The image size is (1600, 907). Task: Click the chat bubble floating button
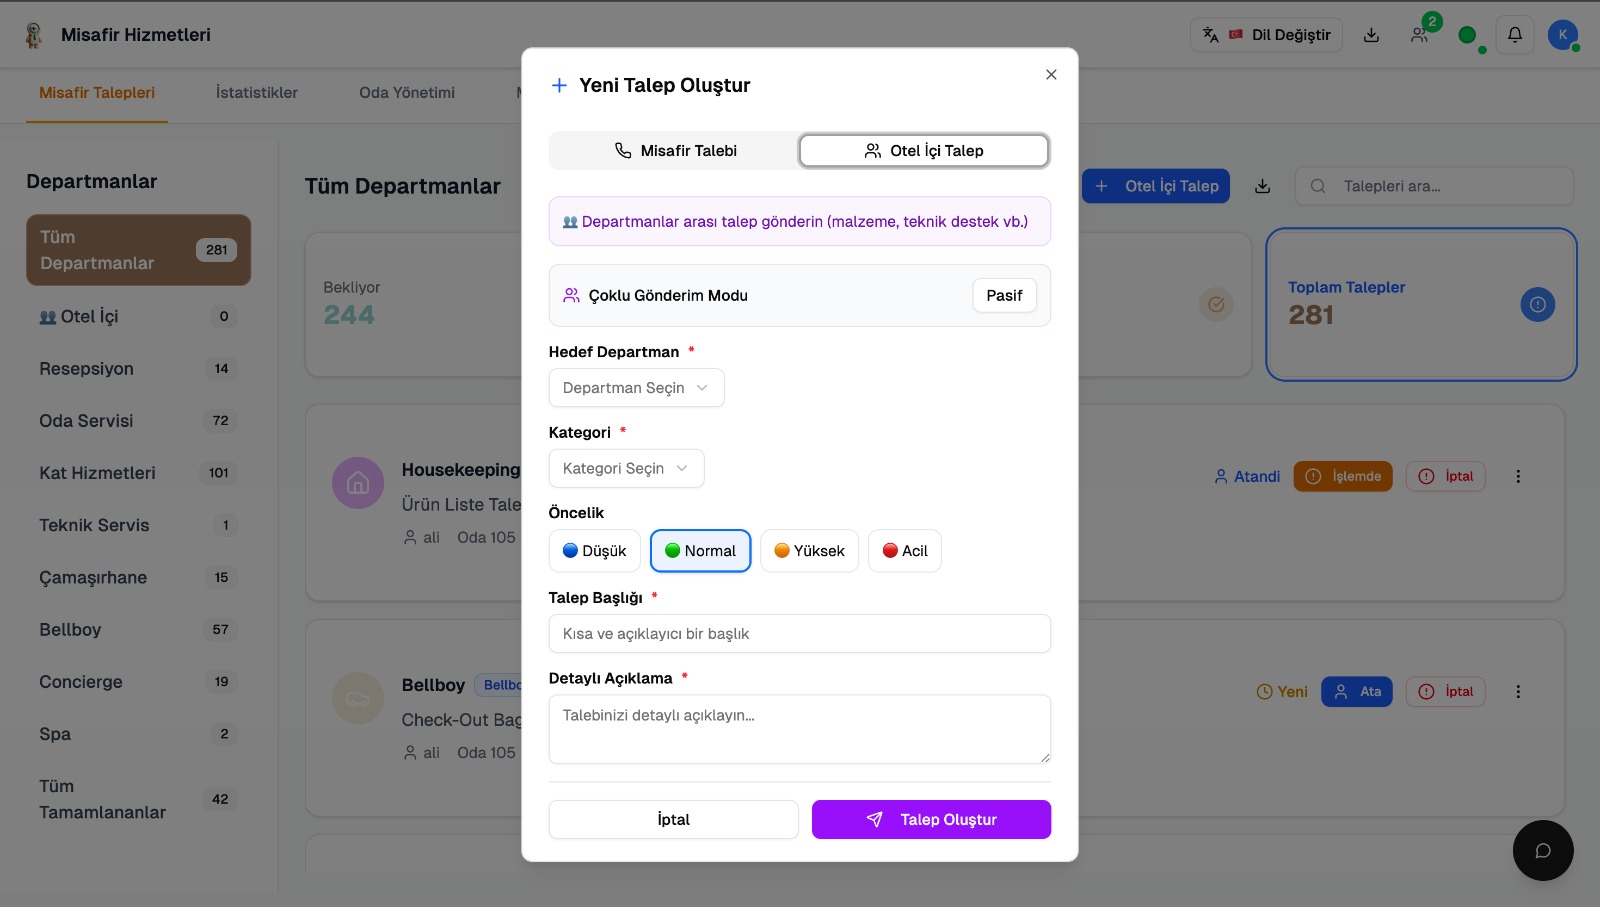click(x=1542, y=850)
